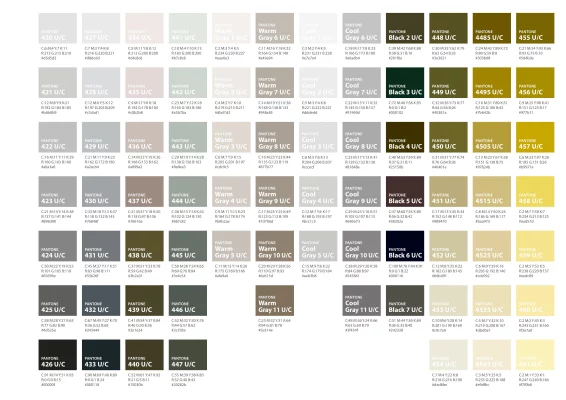Choose the Pantone 4505 U/C swatch
566x400 pixels.
[x=492, y=137]
